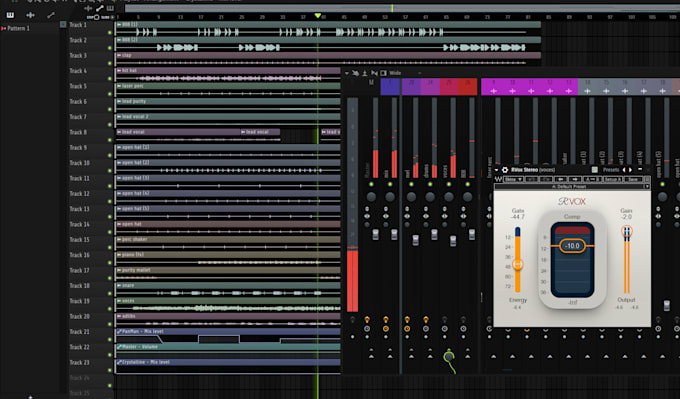680x399 pixels.
Task: Mute the master mixer track green LED
Action: click(x=371, y=184)
